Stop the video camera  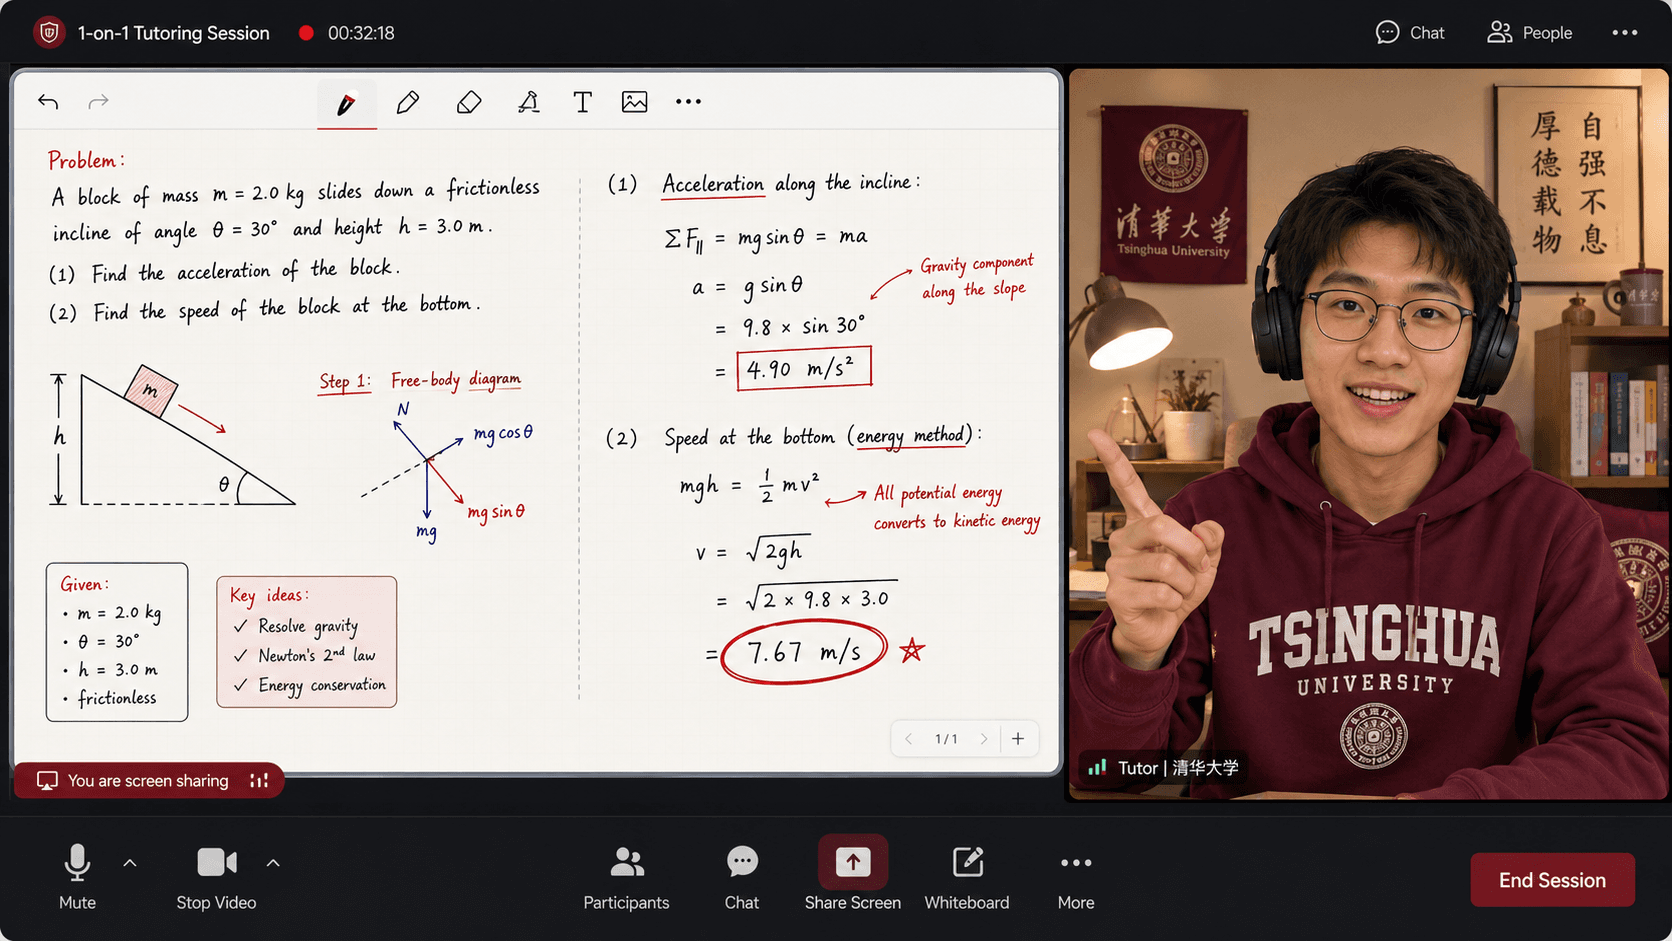[216, 876]
